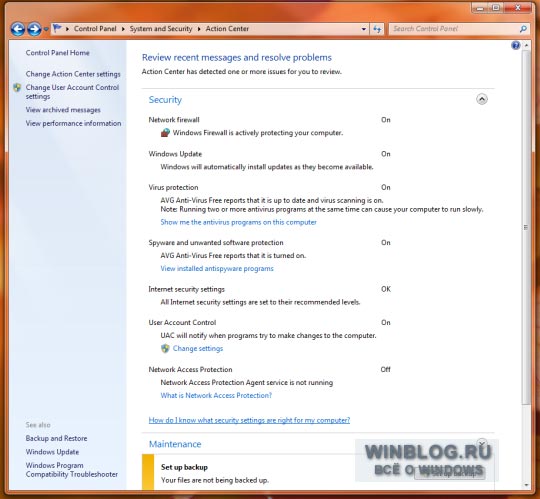Click the Windows Firewall brick icon
The image size is (540, 499).
pos(165,133)
